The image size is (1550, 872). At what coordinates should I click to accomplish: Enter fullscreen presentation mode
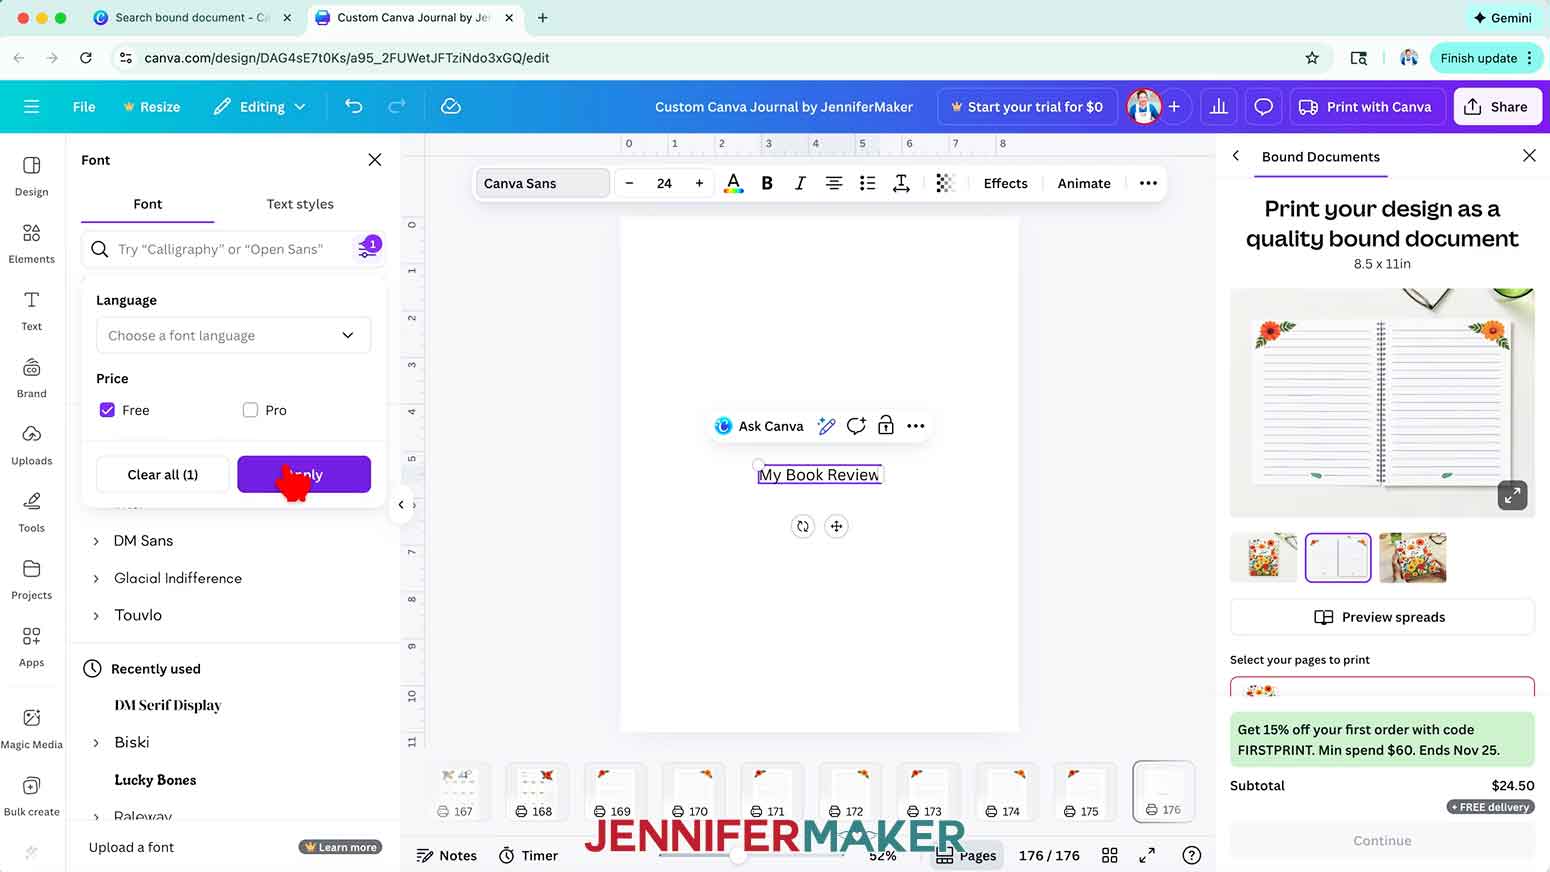(x=1147, y=855)
